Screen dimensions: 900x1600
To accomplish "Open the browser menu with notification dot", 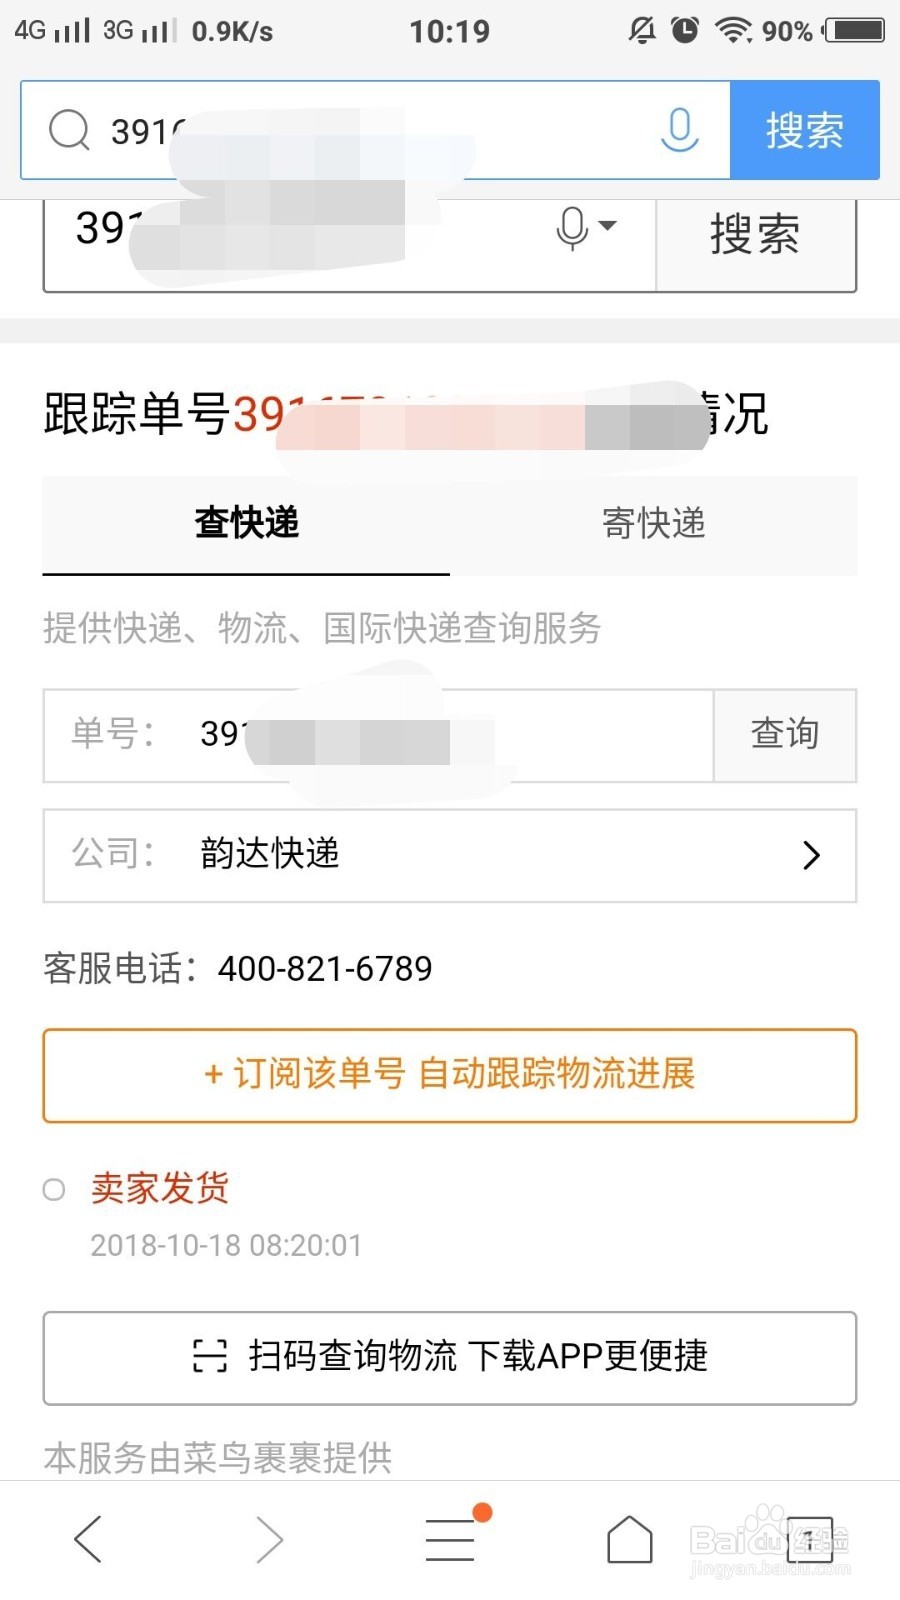I will point(451,1538).
